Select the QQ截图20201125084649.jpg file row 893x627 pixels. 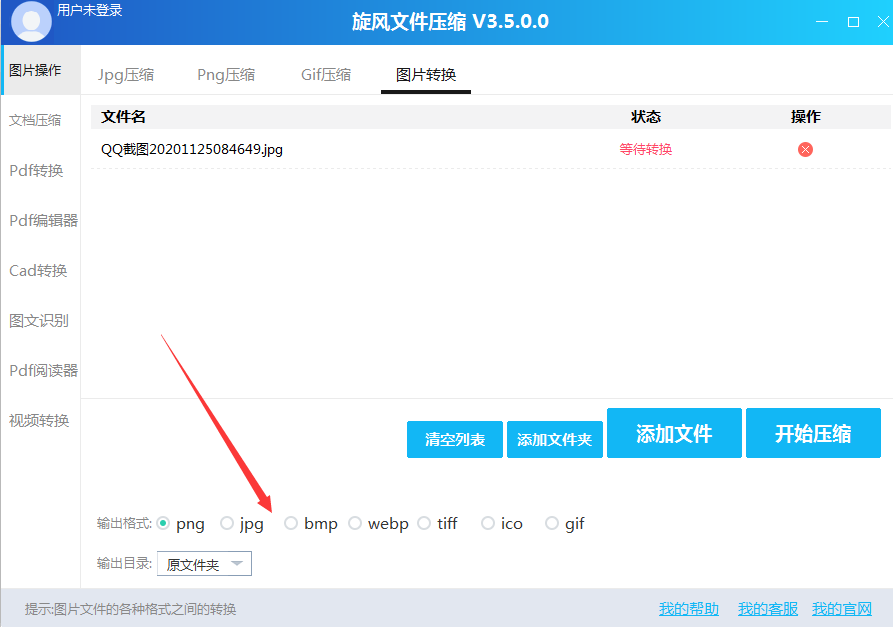tap(189, 148)
